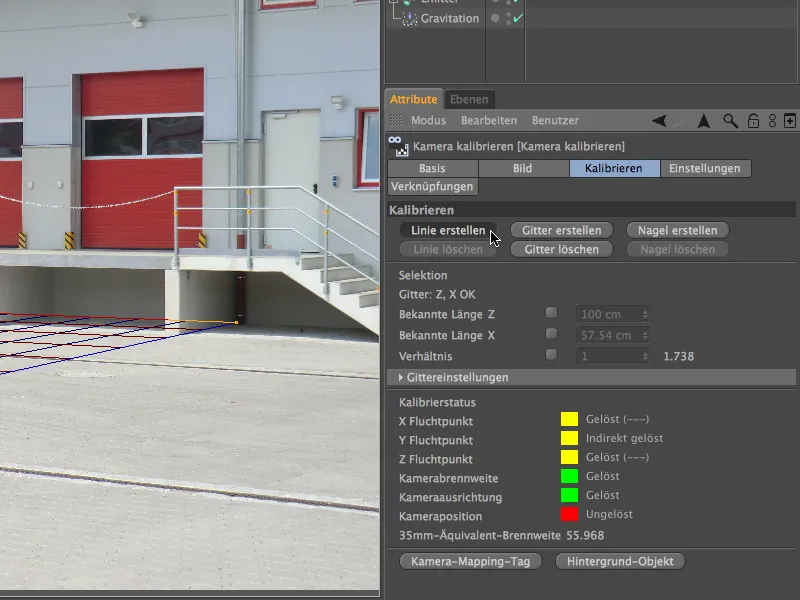Click the element lock circles icon
Screen dimensions: 800x600
coord(772,121)
